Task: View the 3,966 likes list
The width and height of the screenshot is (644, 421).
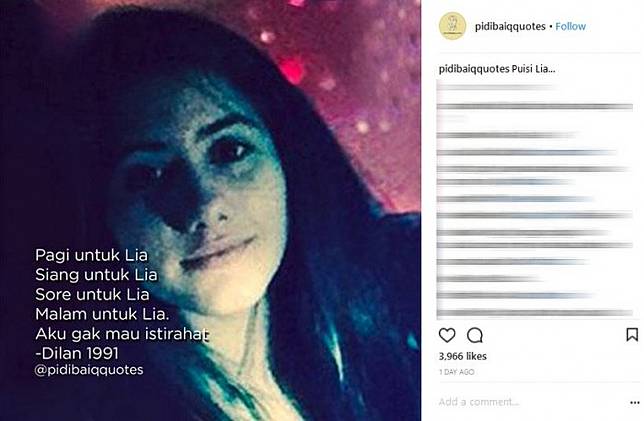Action: point(463,356)
